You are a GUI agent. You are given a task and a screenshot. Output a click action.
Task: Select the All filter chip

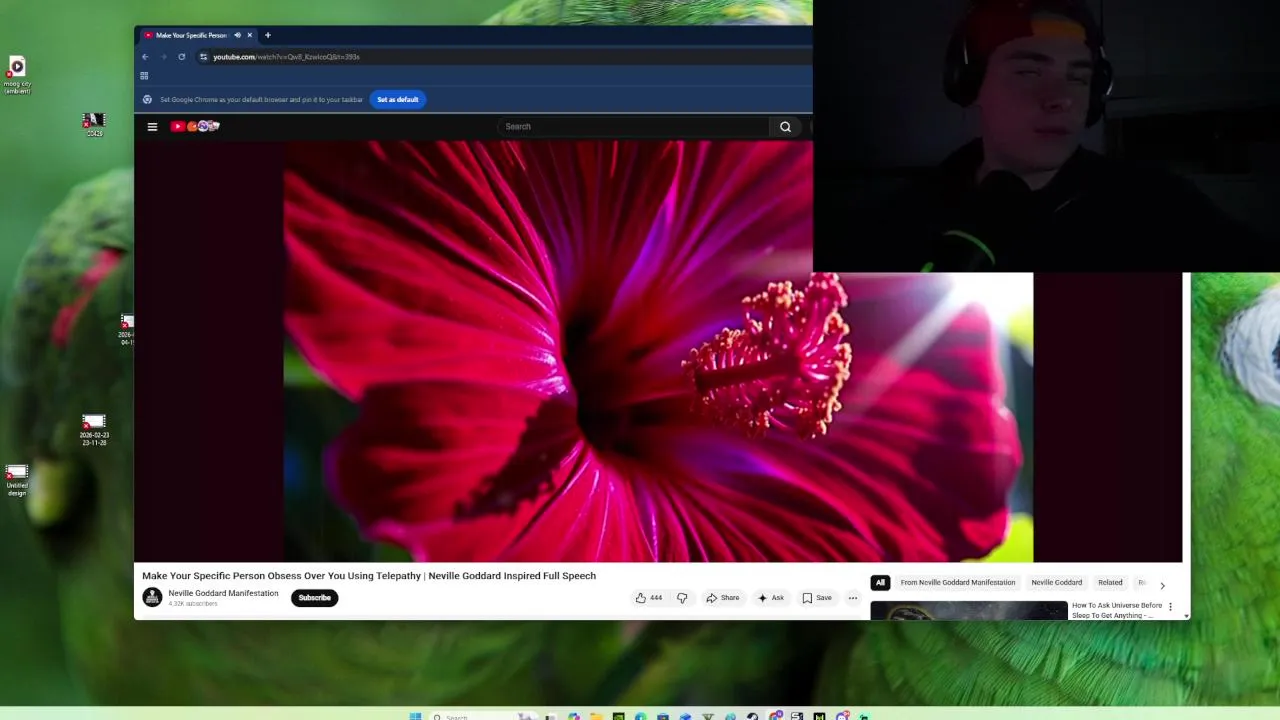[880, 582]
